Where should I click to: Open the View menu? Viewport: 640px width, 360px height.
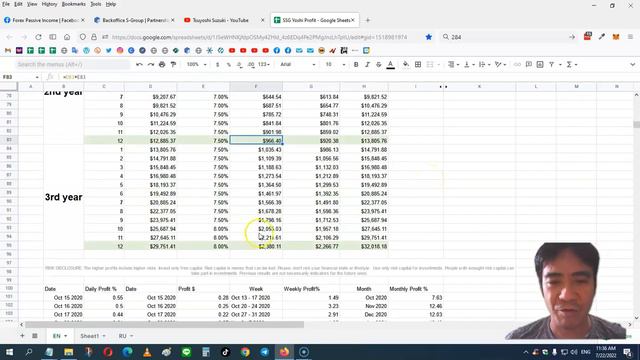pyautogui.click(x=32, y=4)
